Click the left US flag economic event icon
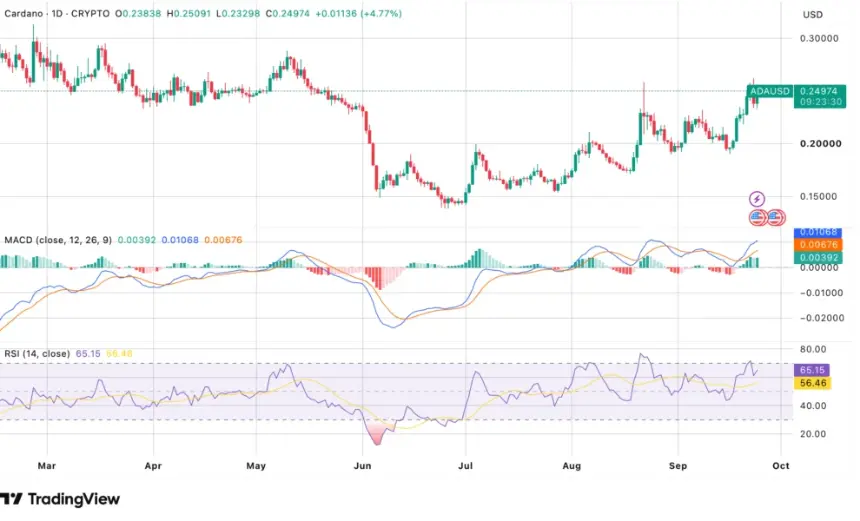The image size is (860, 521). 757,218
